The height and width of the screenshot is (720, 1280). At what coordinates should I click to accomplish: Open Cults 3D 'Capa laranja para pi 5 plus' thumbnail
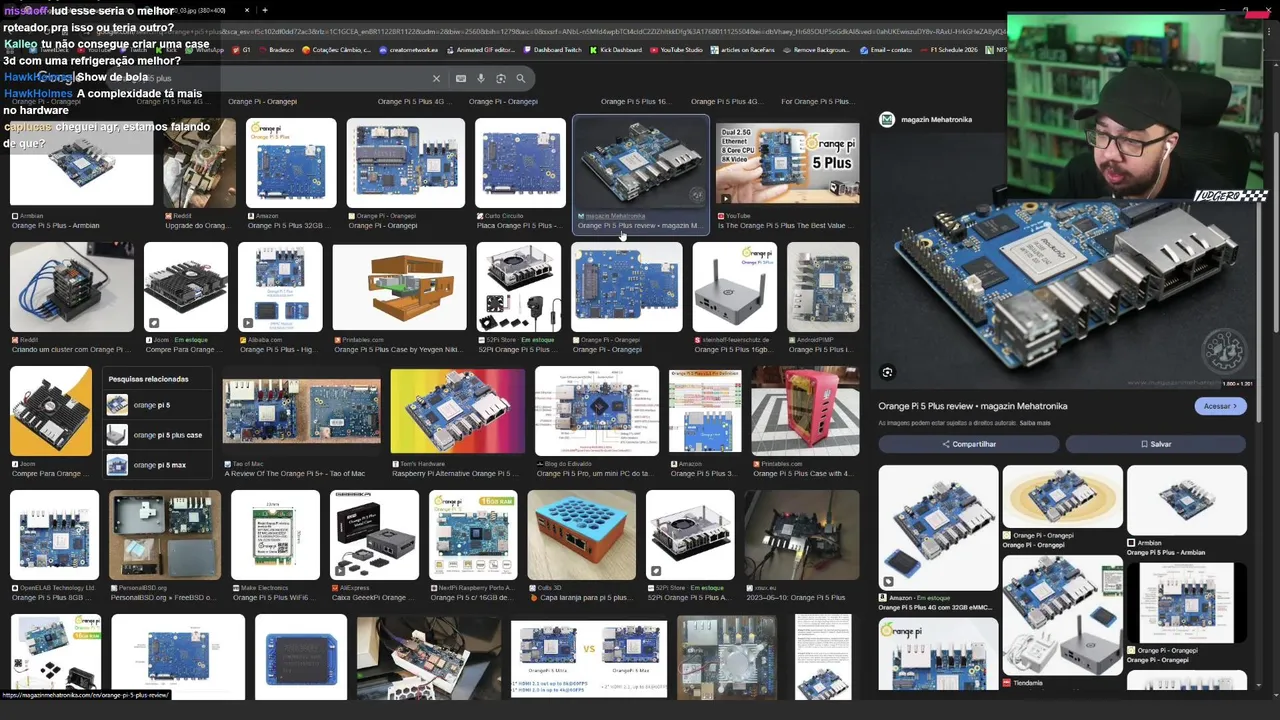click(x=581, y=535)
